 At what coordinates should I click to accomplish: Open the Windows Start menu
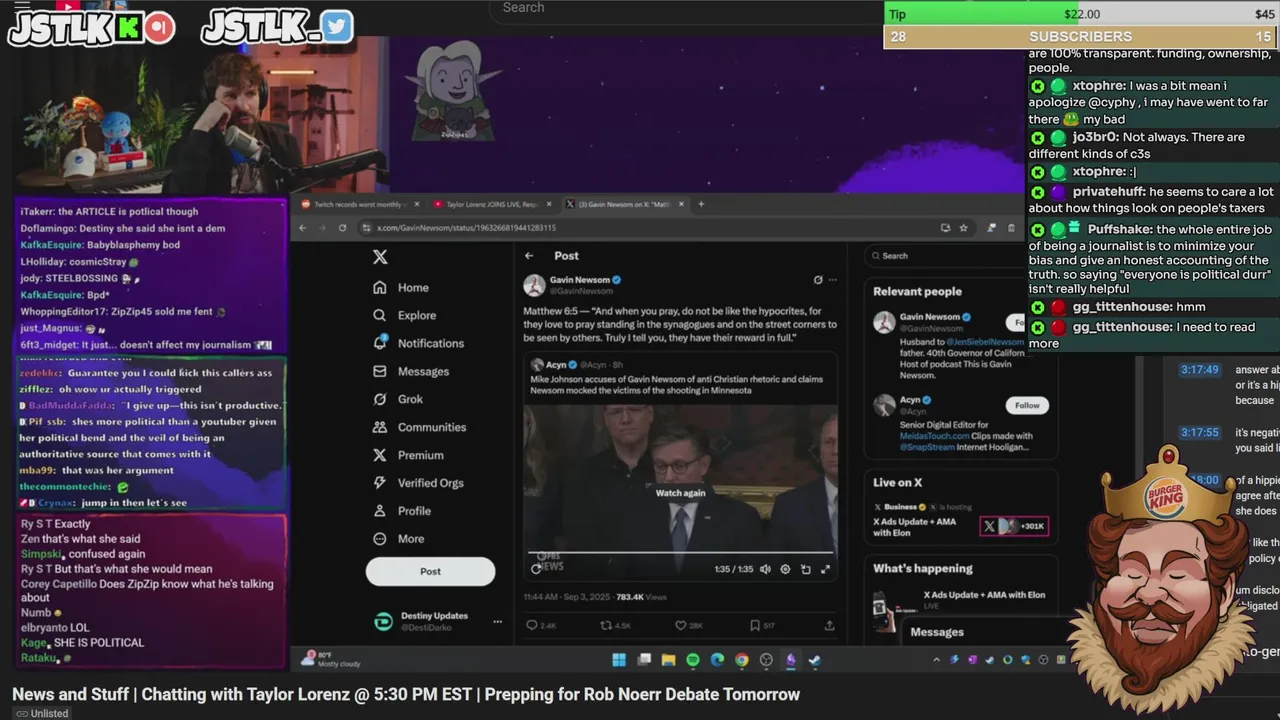tap(619, 660)
